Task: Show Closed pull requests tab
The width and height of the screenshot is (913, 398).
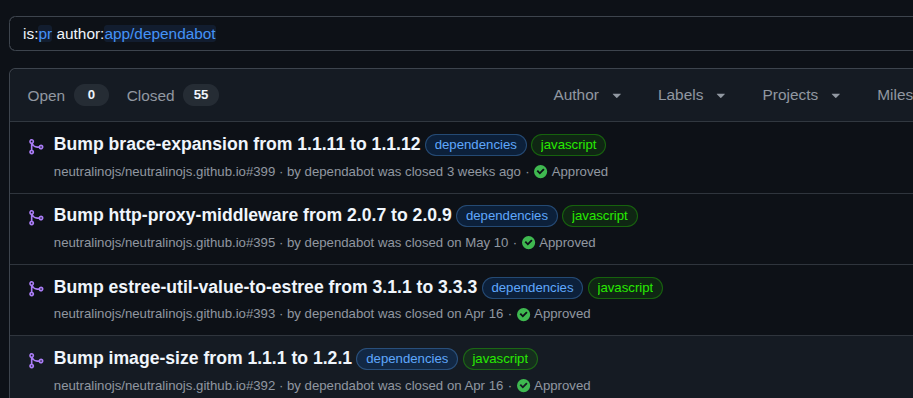Action: point(172,95)
